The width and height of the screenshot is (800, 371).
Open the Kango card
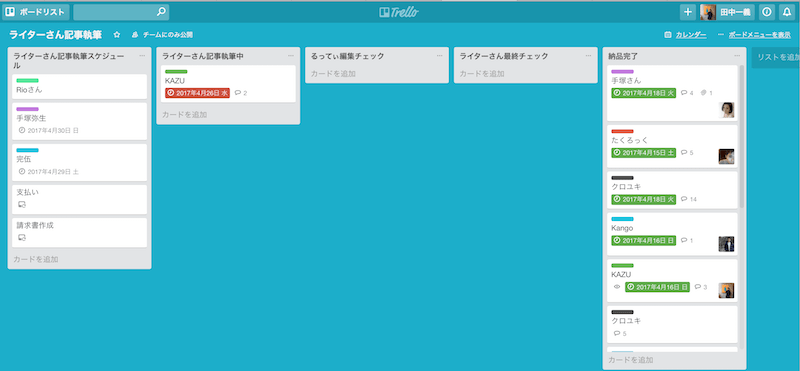672,234
